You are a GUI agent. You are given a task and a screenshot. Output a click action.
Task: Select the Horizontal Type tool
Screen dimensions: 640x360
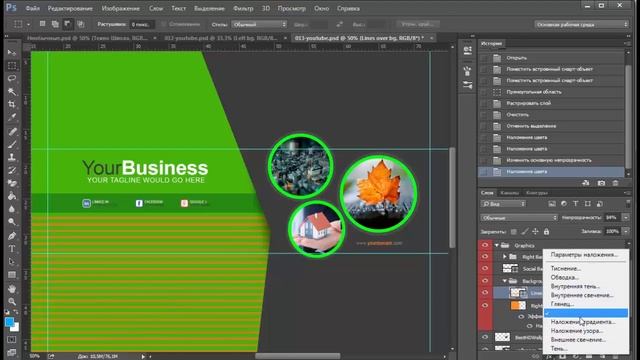[x=12, y=249]
